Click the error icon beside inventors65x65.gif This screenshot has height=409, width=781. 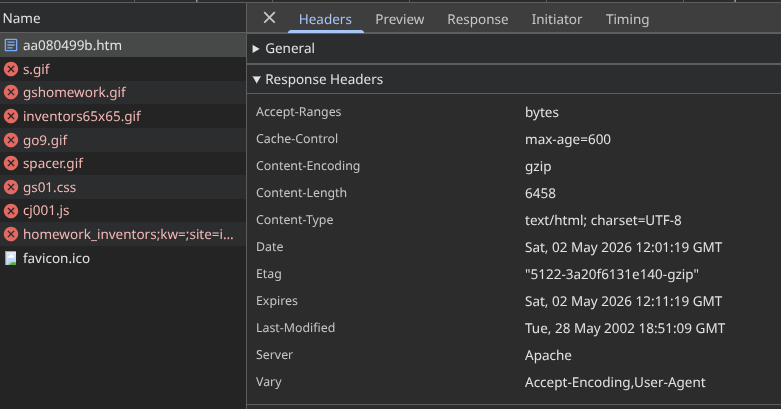(x=10, y=116)
